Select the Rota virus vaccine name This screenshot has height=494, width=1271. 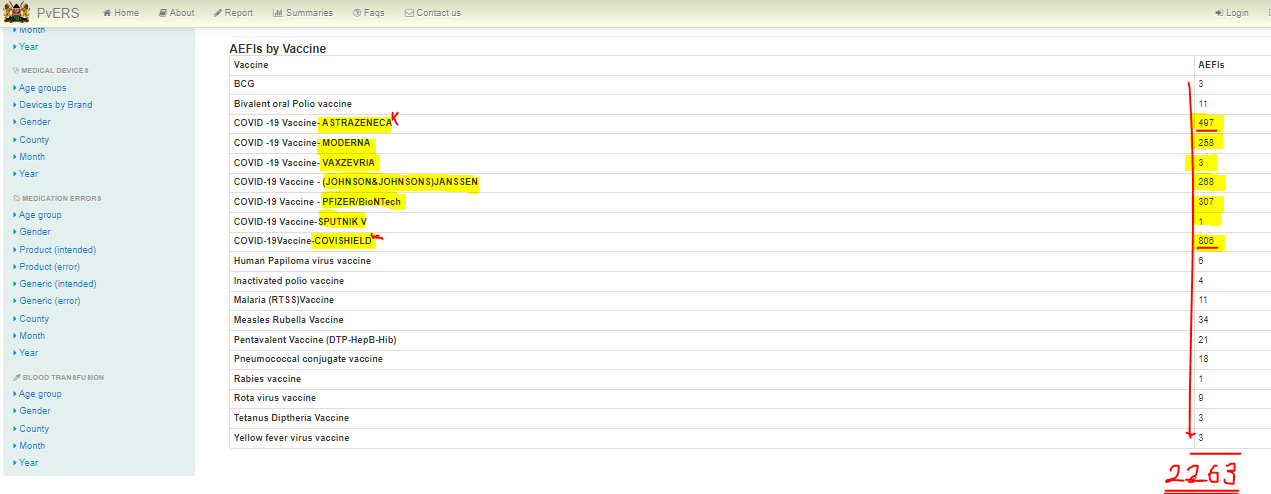coord(275,398)
